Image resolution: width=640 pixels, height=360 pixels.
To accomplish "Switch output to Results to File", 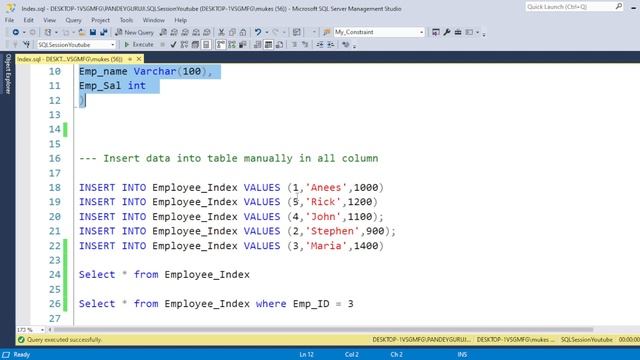I will pos(280,44).
